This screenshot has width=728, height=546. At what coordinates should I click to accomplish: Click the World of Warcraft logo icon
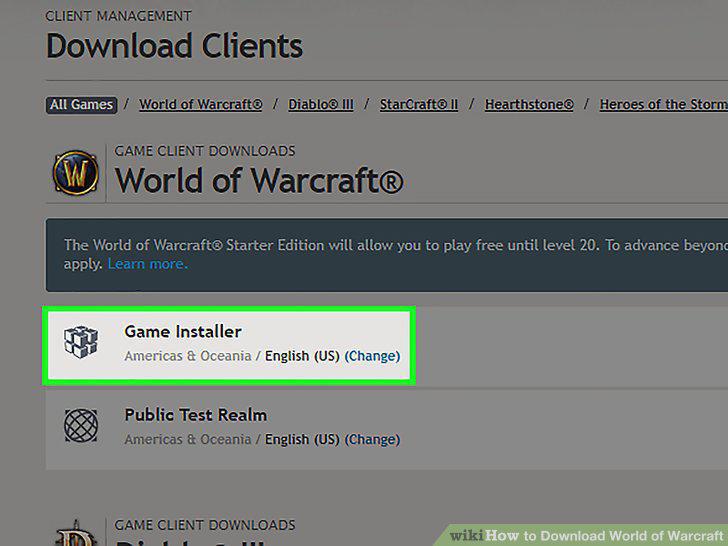[x=76, y=173]
